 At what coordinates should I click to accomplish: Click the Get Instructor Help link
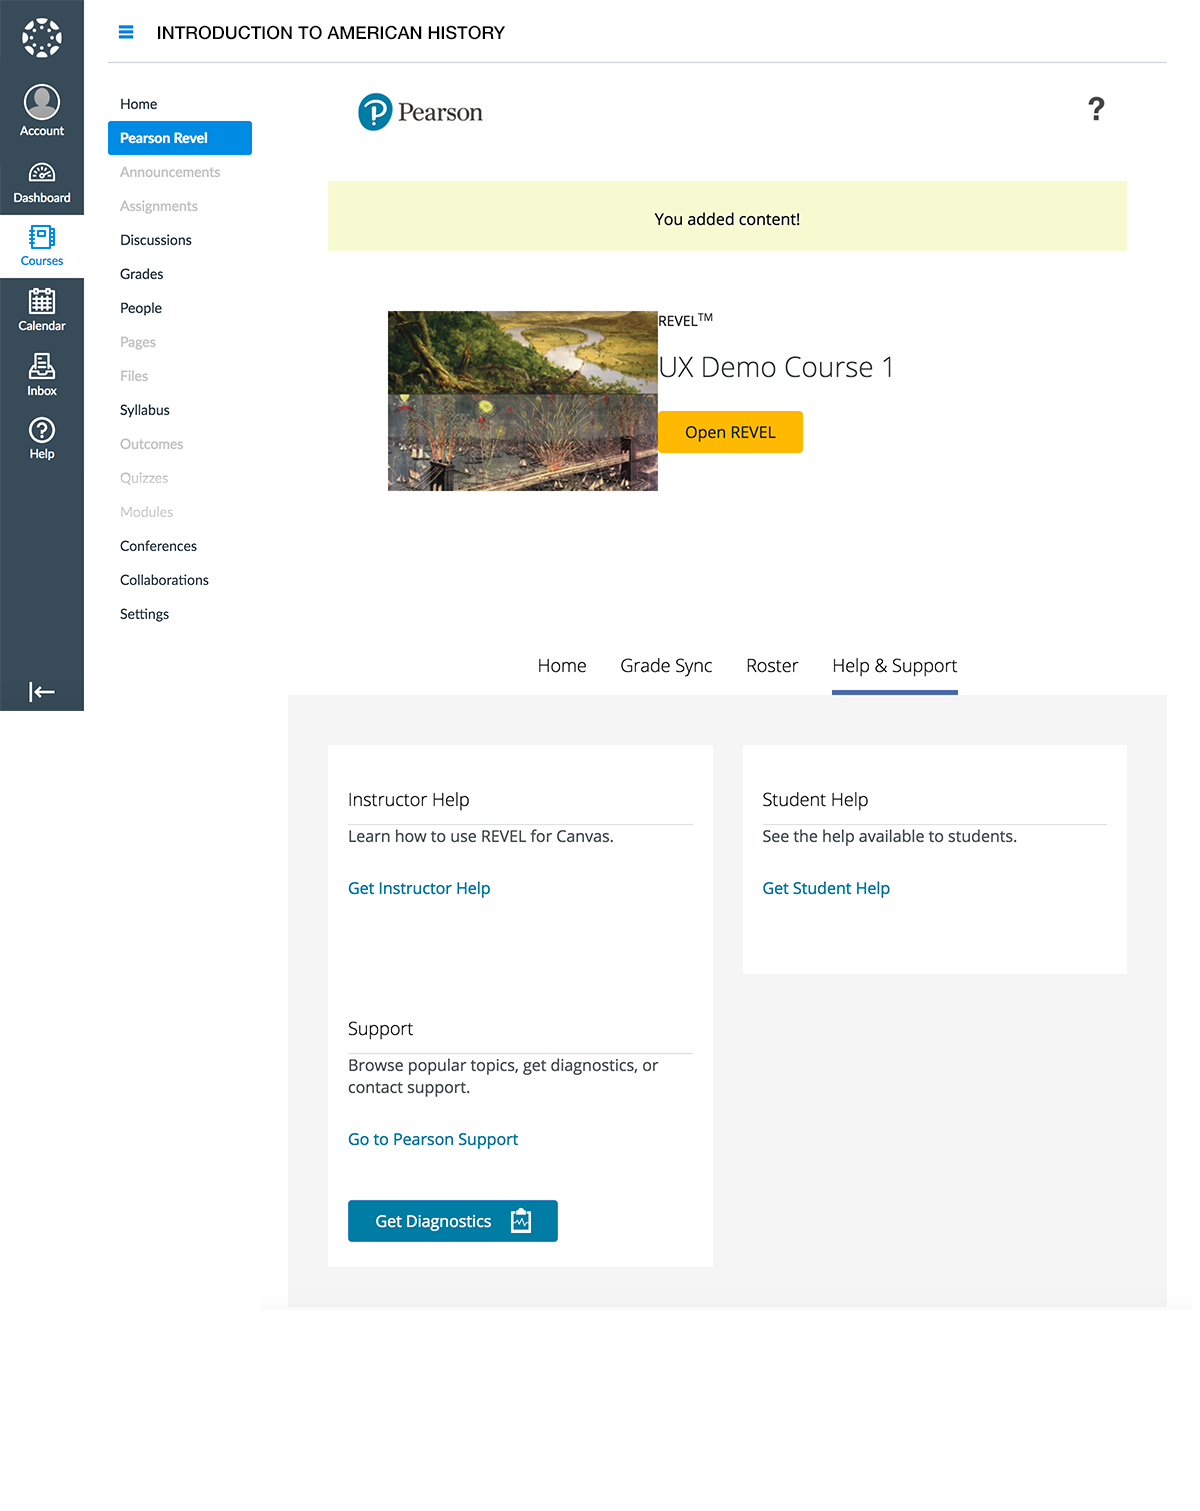[419, 888]
